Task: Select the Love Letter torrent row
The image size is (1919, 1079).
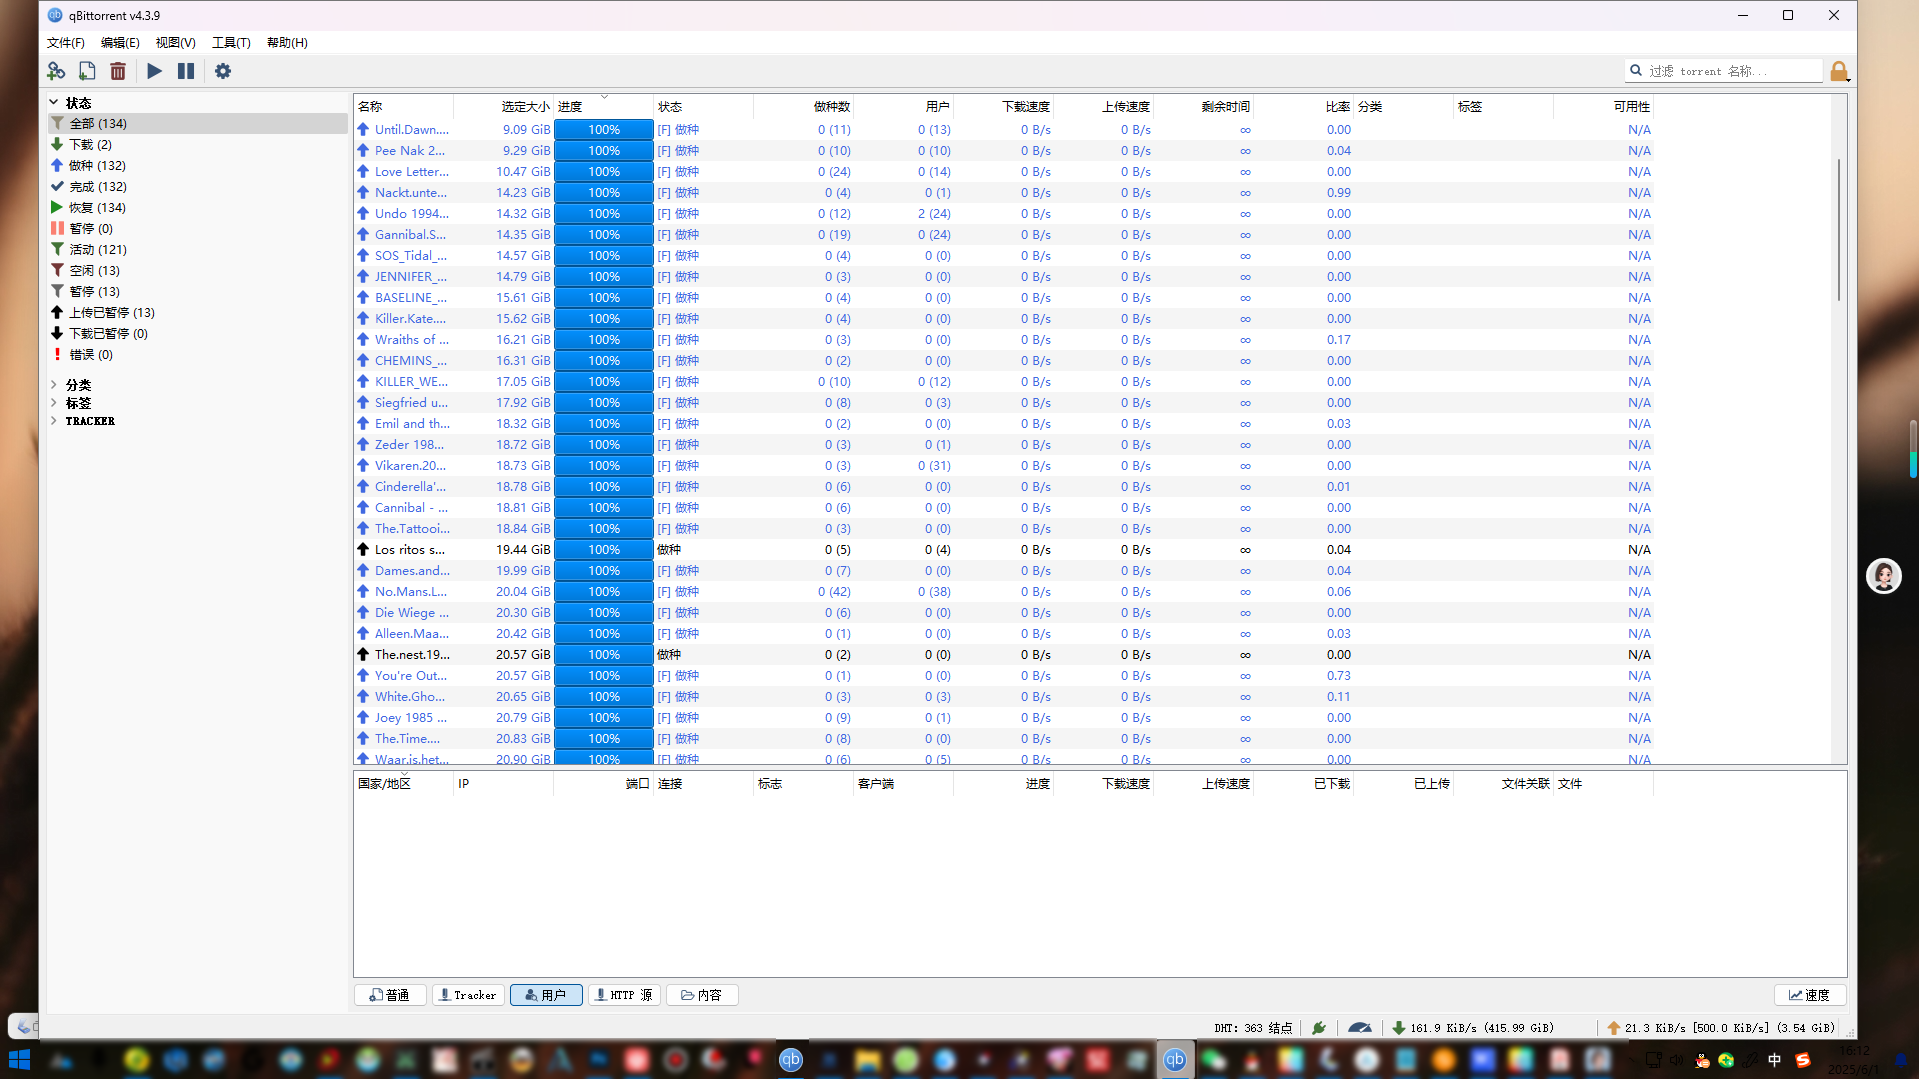Action: tap(1003, 172)
